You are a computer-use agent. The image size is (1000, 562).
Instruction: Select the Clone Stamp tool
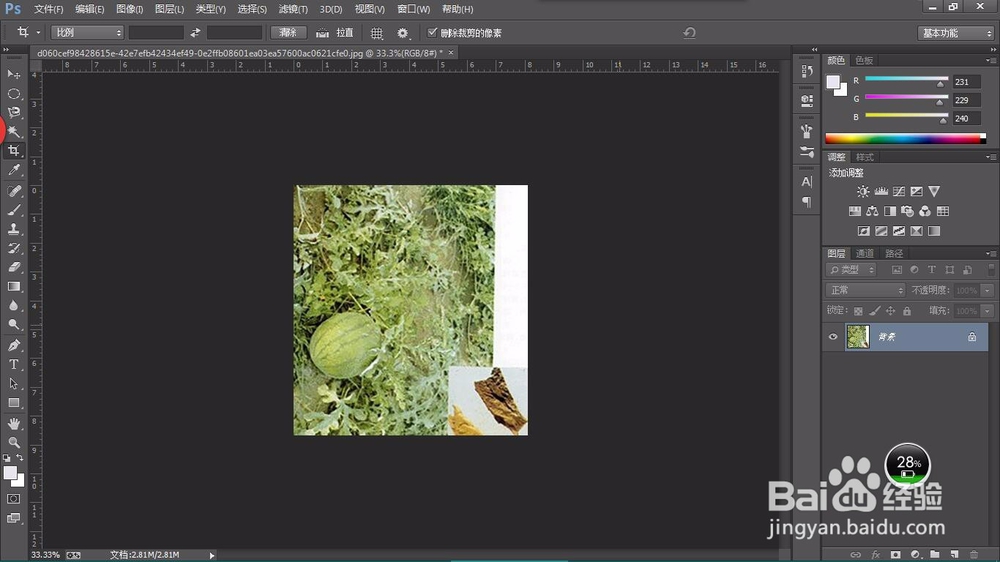(13, 229)
